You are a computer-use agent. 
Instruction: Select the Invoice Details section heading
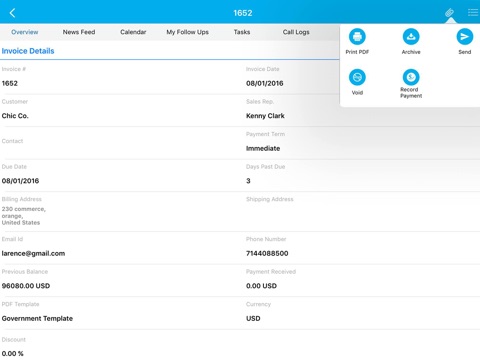click(x=28, y=51)
